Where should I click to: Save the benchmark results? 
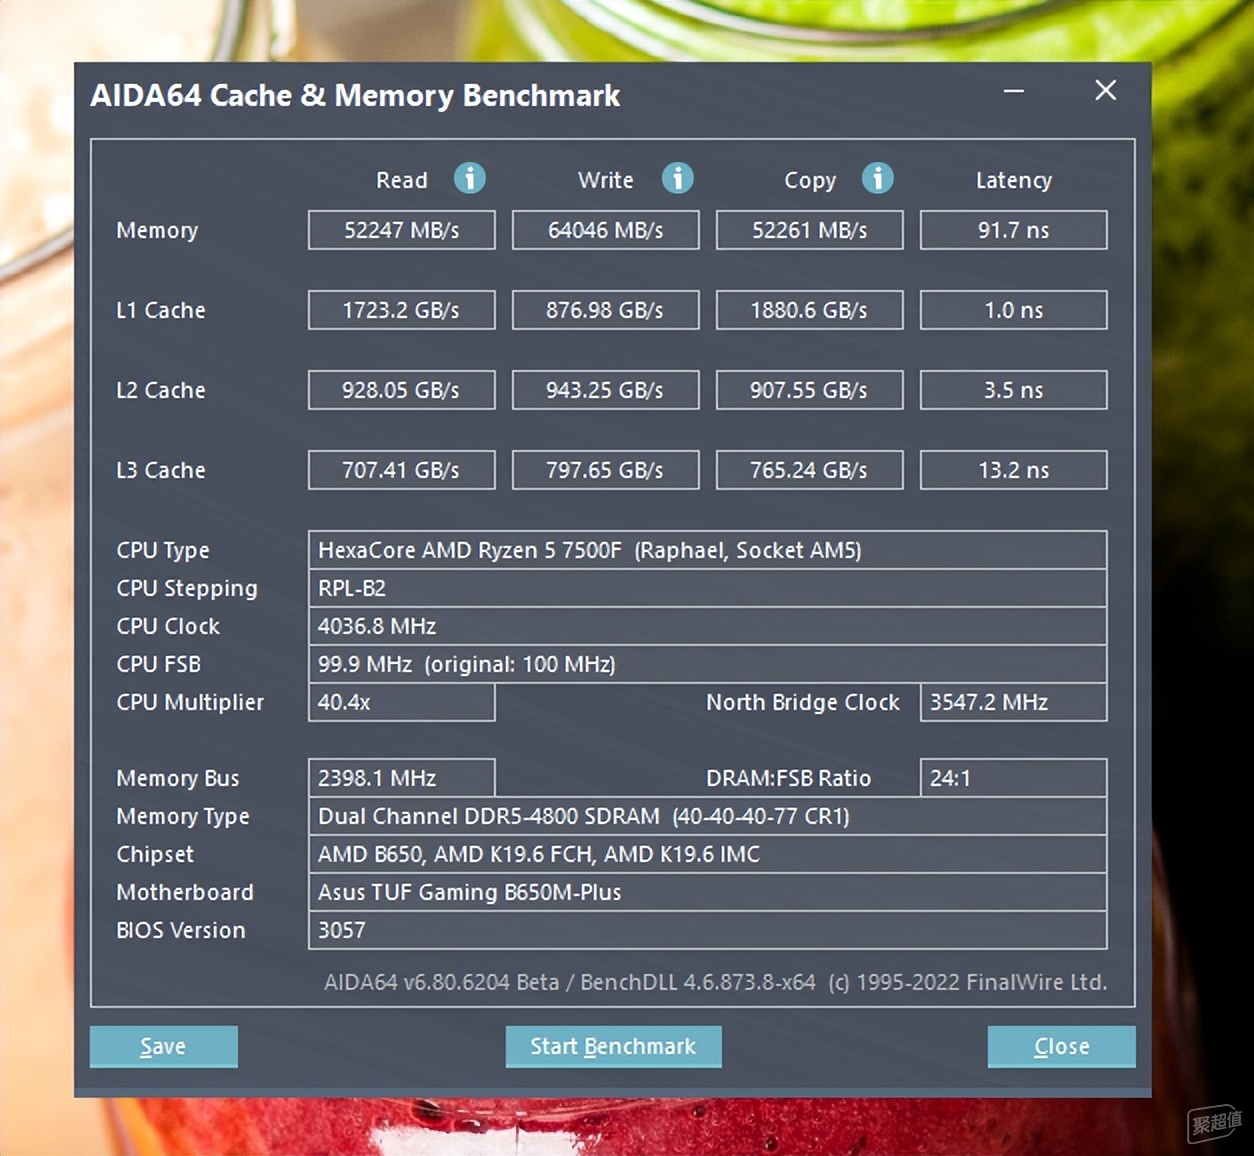(164, 1046)
